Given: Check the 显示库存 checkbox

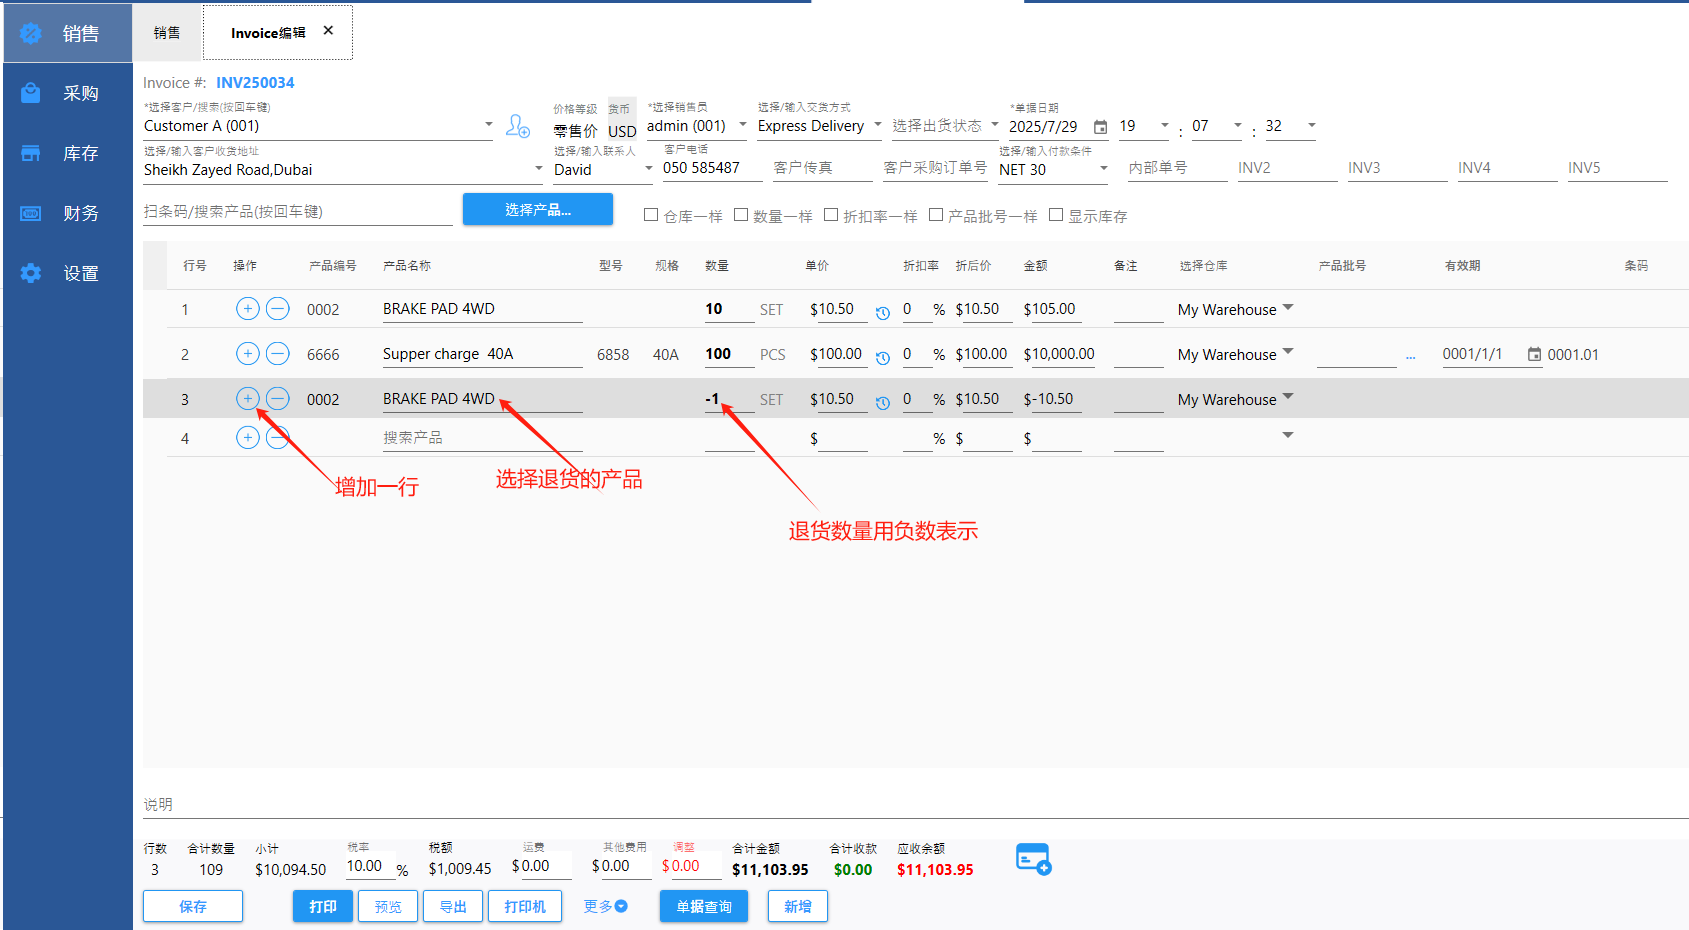Looking at the screenshot, I should [x=1056, y=215].
